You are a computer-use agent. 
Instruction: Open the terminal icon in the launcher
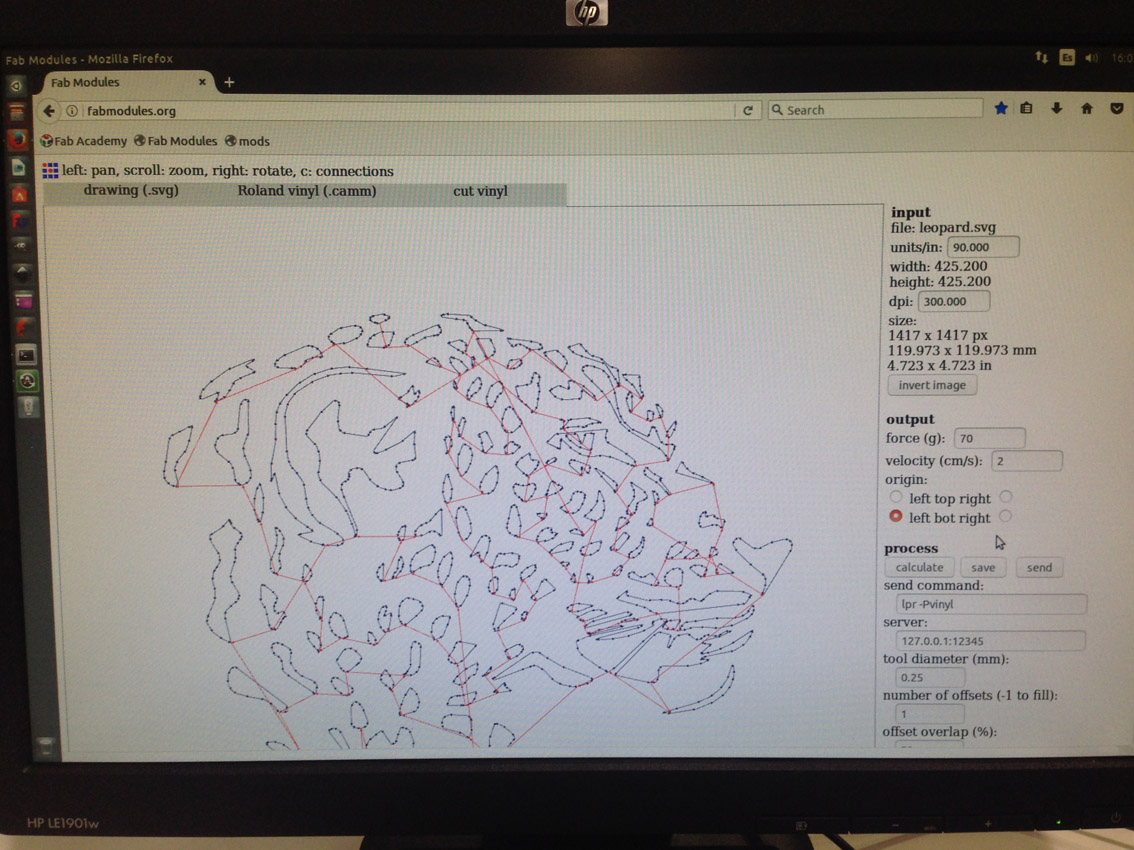[25, 354]
